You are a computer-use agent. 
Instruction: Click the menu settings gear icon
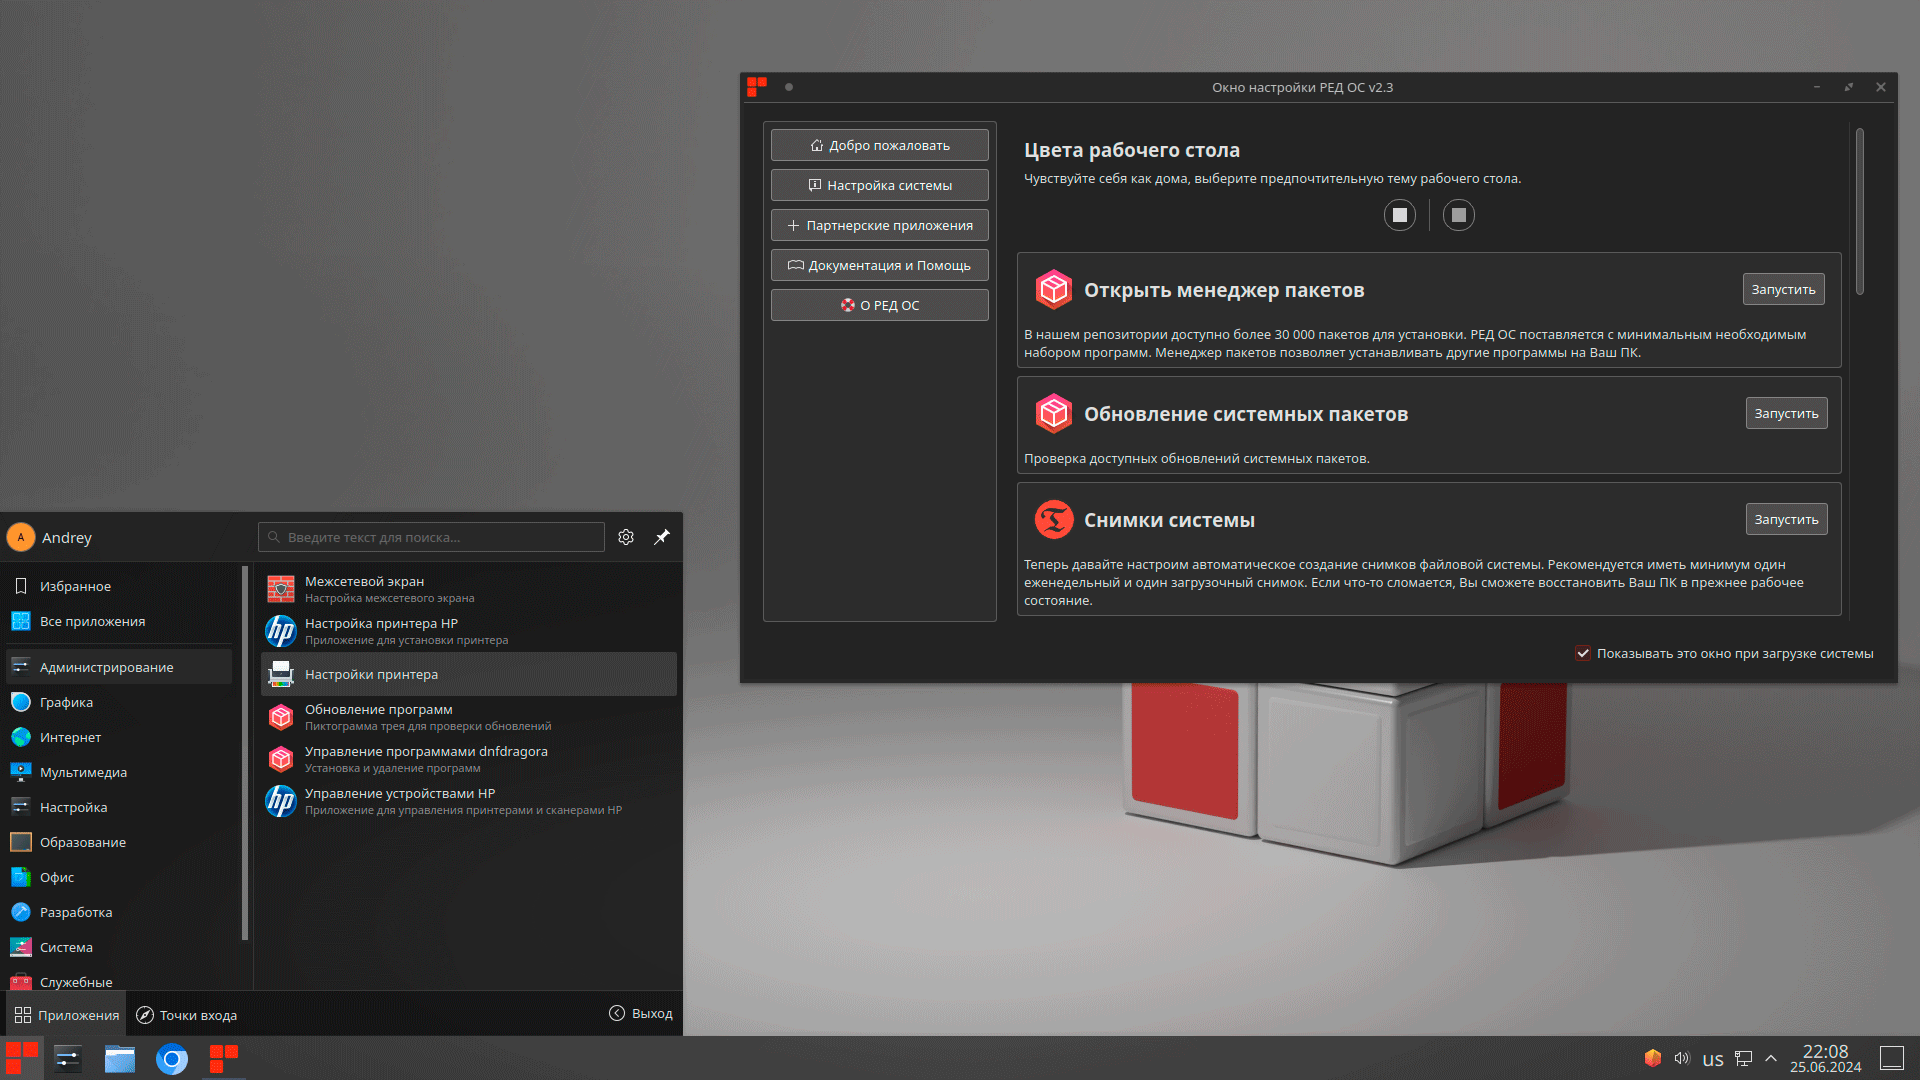626,537
